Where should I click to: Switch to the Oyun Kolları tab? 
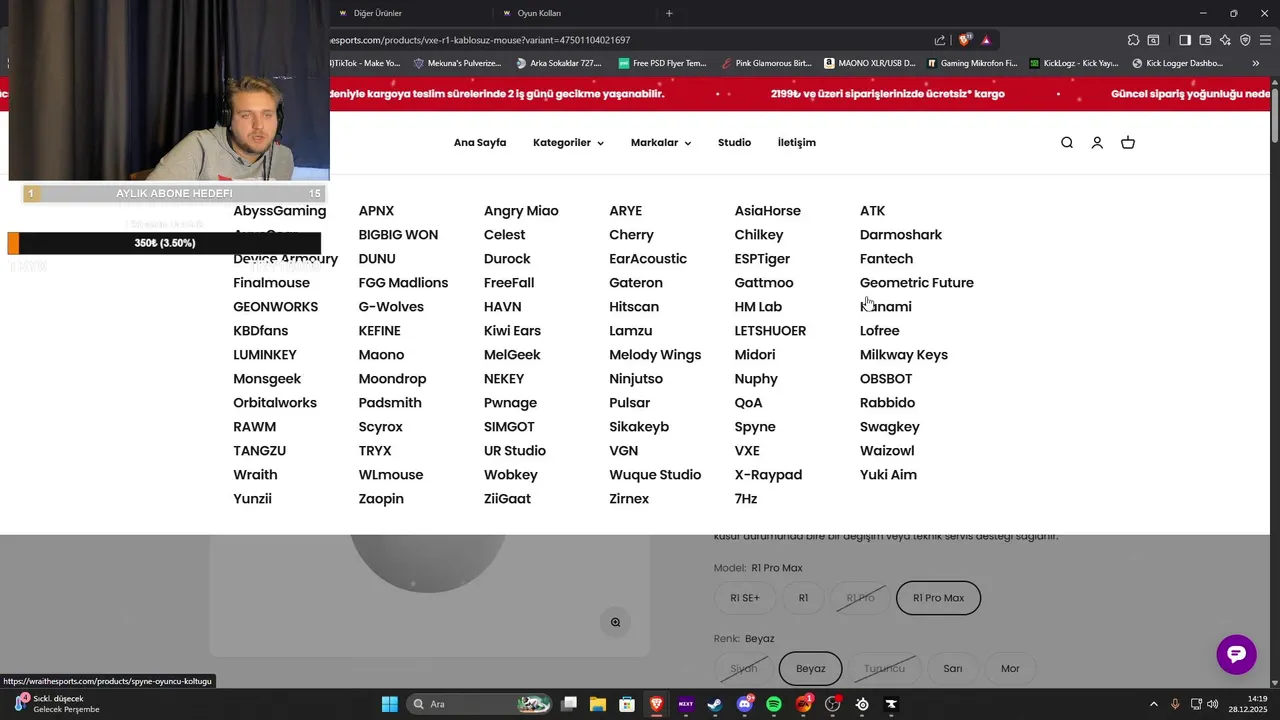point(575,13)
